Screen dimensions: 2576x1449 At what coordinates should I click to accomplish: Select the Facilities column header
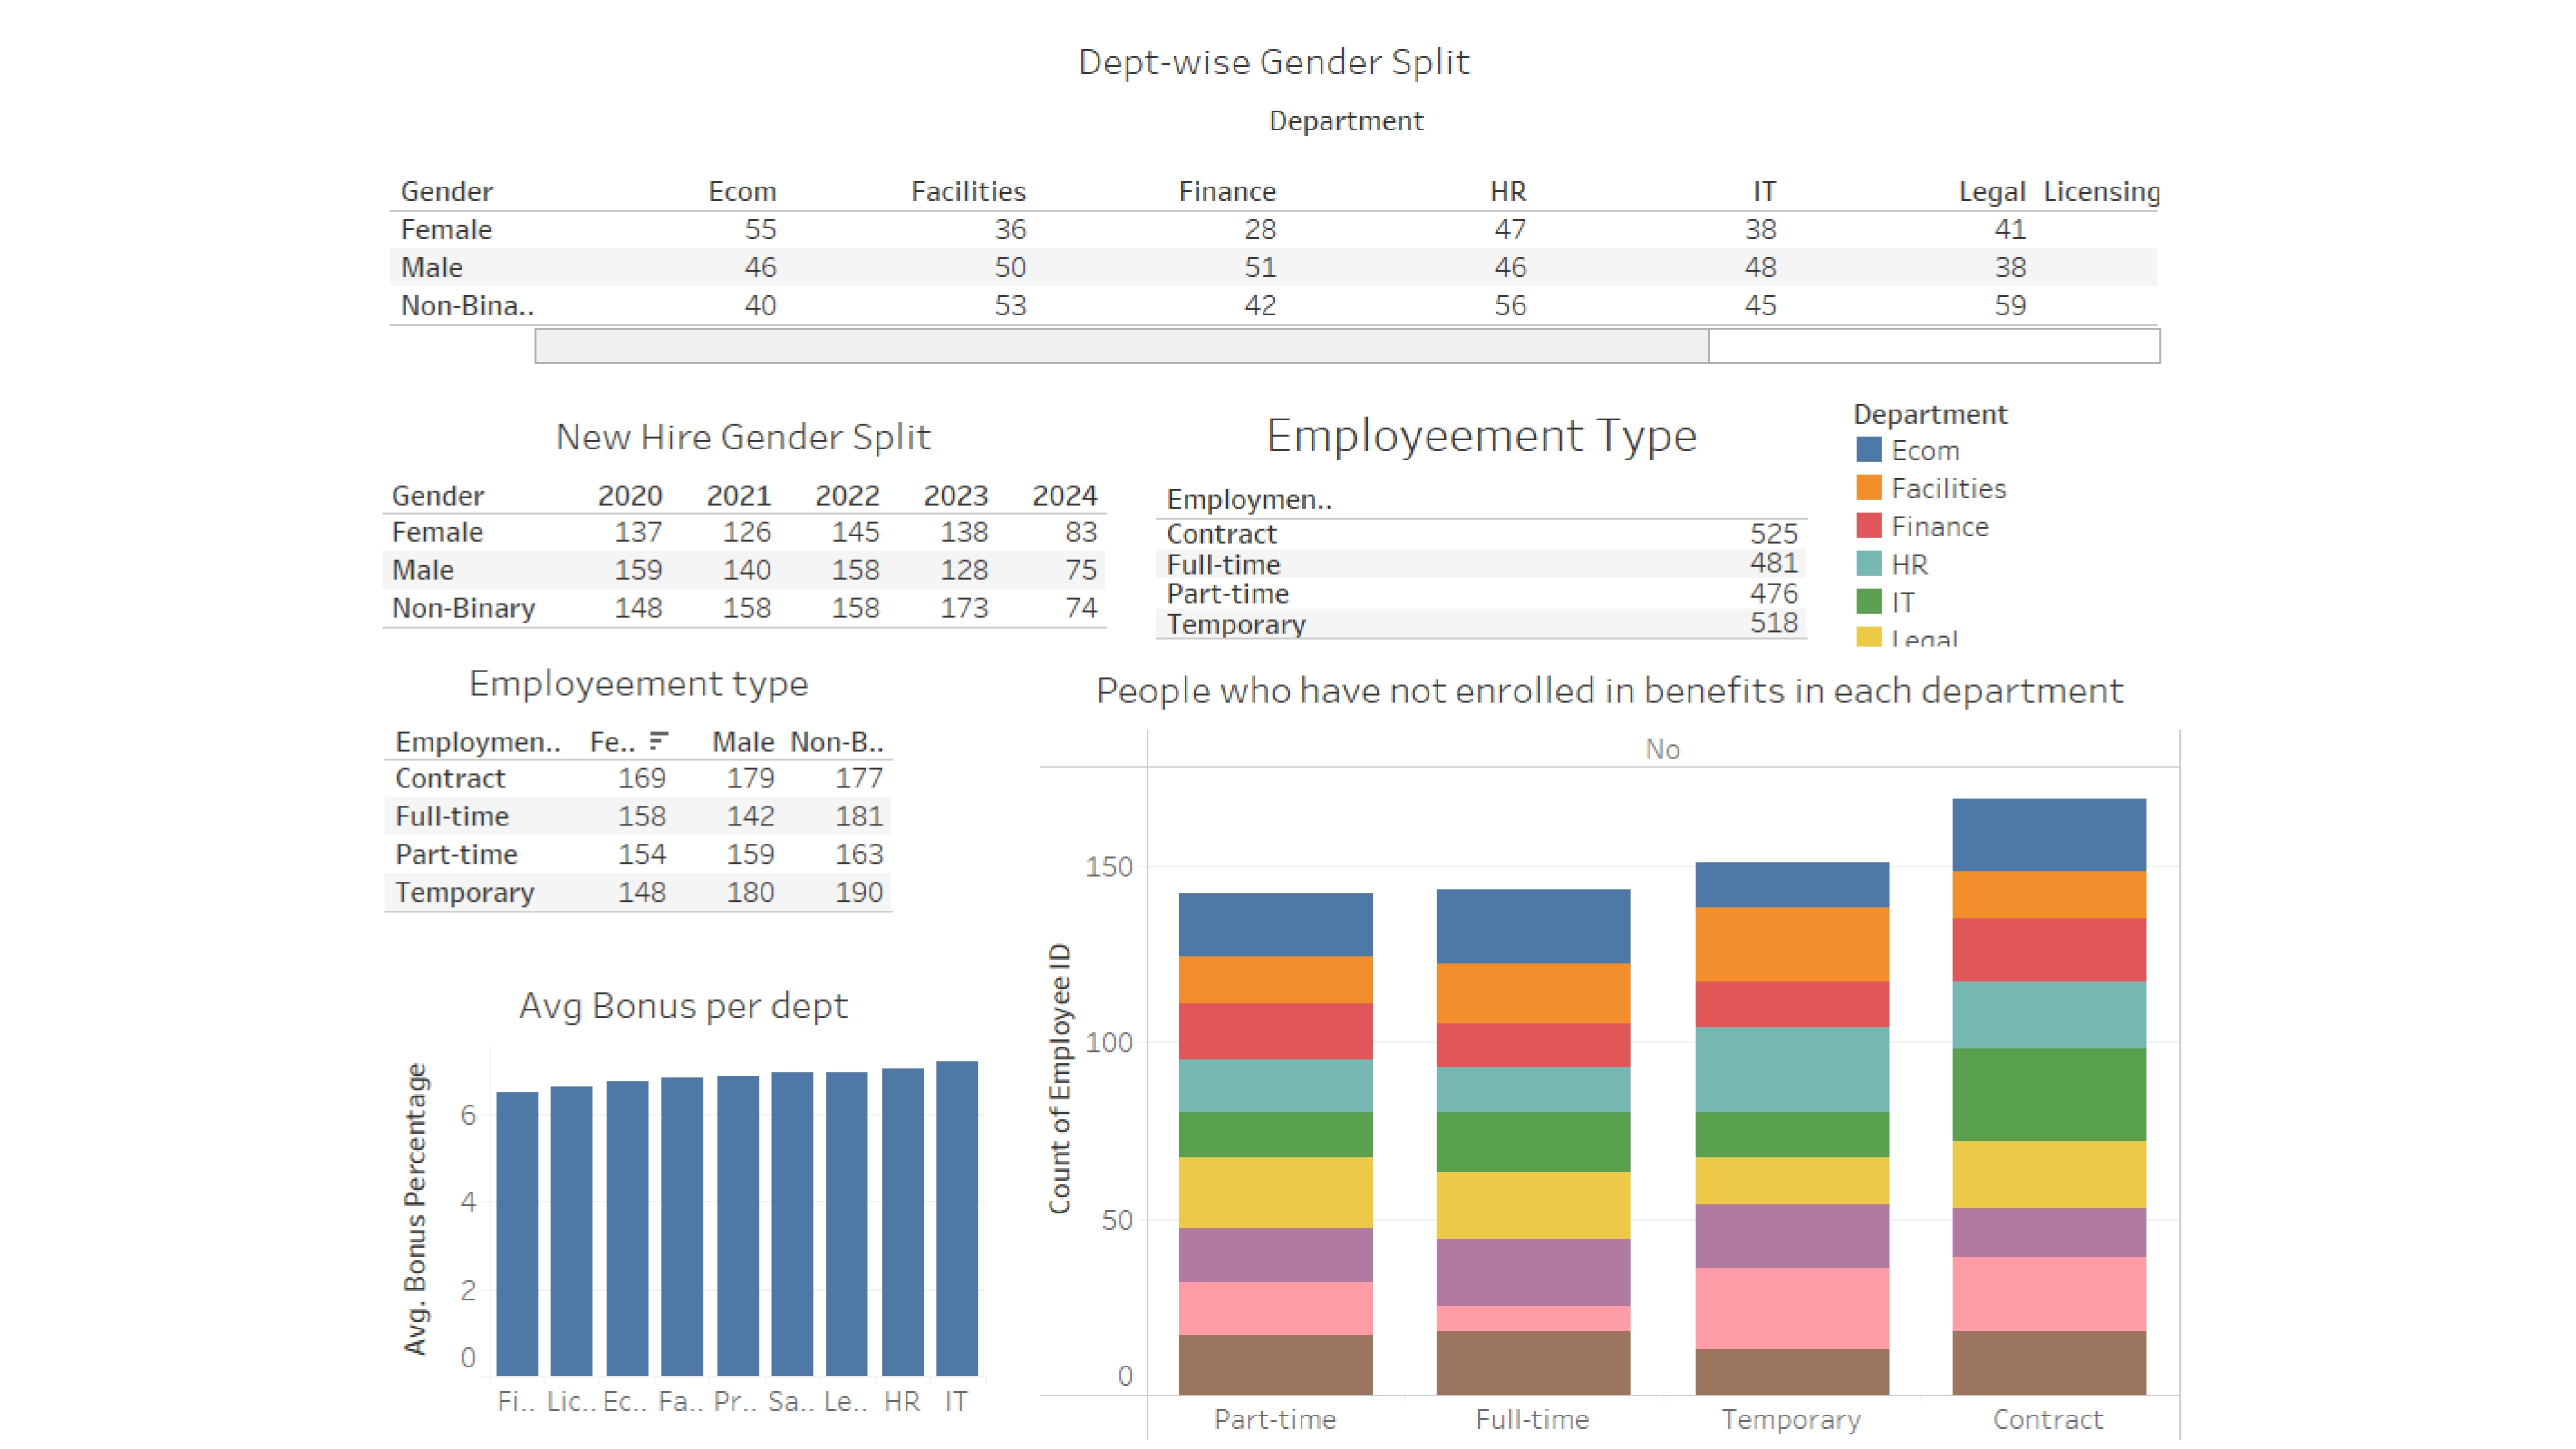pyautogui.click(x=968, y=191)
